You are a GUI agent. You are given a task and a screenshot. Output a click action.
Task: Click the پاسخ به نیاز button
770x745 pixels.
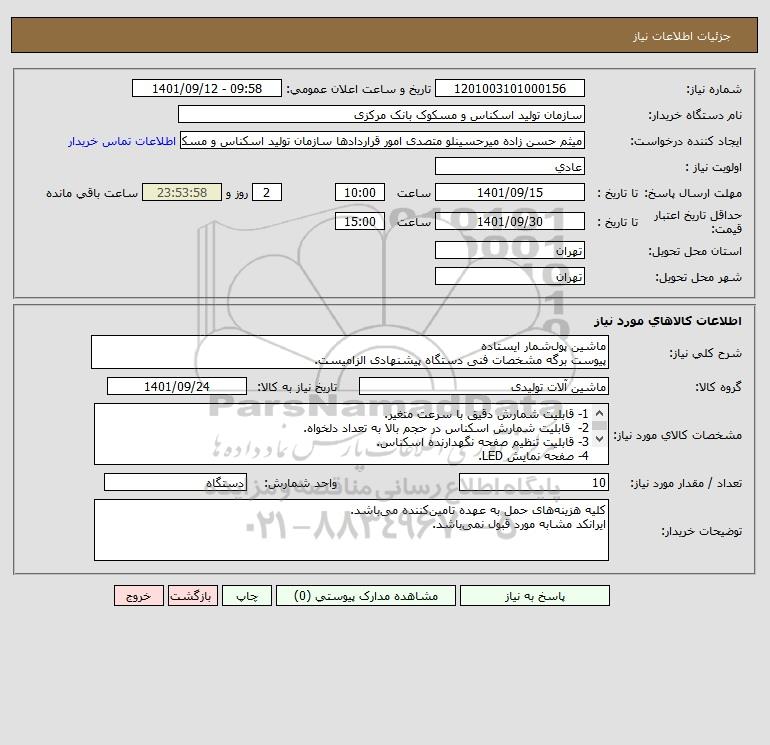[x=535, y=596]
